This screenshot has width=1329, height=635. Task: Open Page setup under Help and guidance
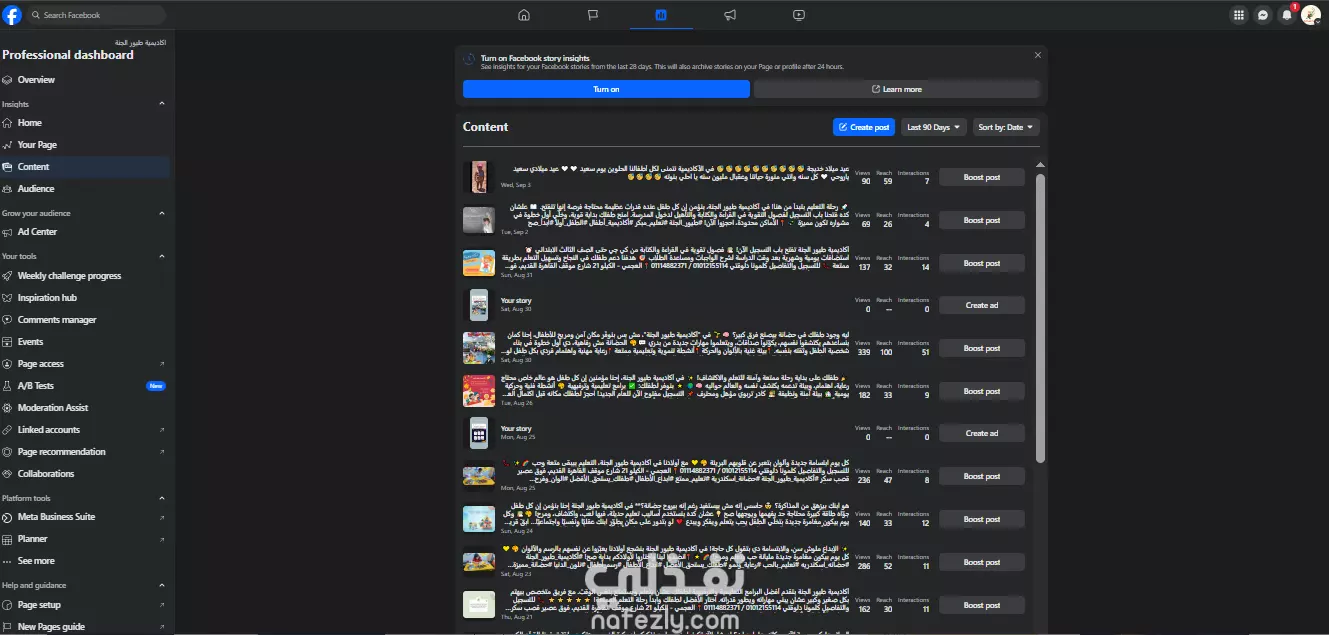(x=85, y=605)
